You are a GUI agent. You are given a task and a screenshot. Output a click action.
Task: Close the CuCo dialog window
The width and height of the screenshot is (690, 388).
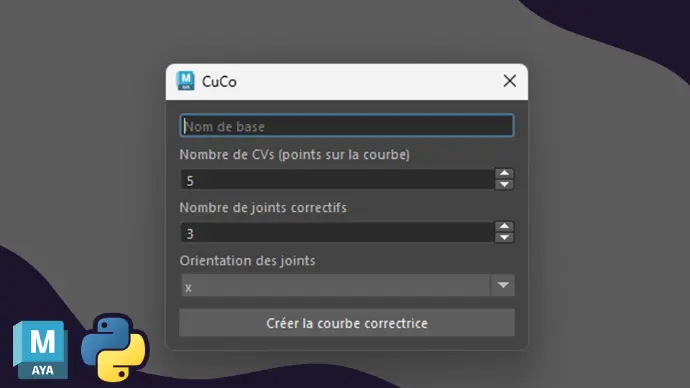(x=510, y=81)
